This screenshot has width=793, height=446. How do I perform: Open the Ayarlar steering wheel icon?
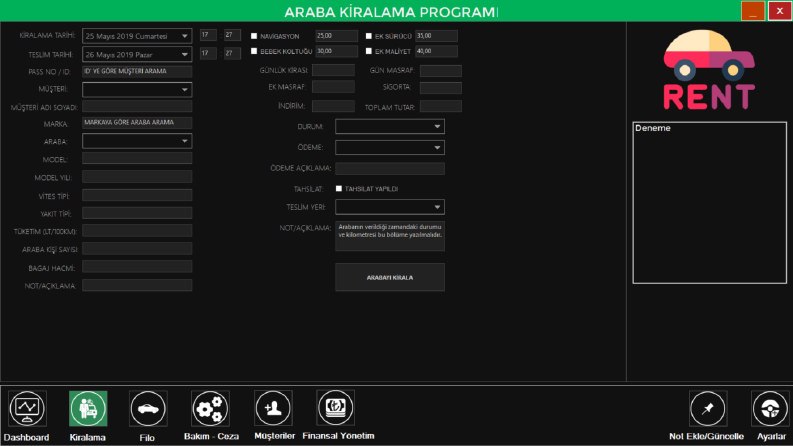(770, 409)
